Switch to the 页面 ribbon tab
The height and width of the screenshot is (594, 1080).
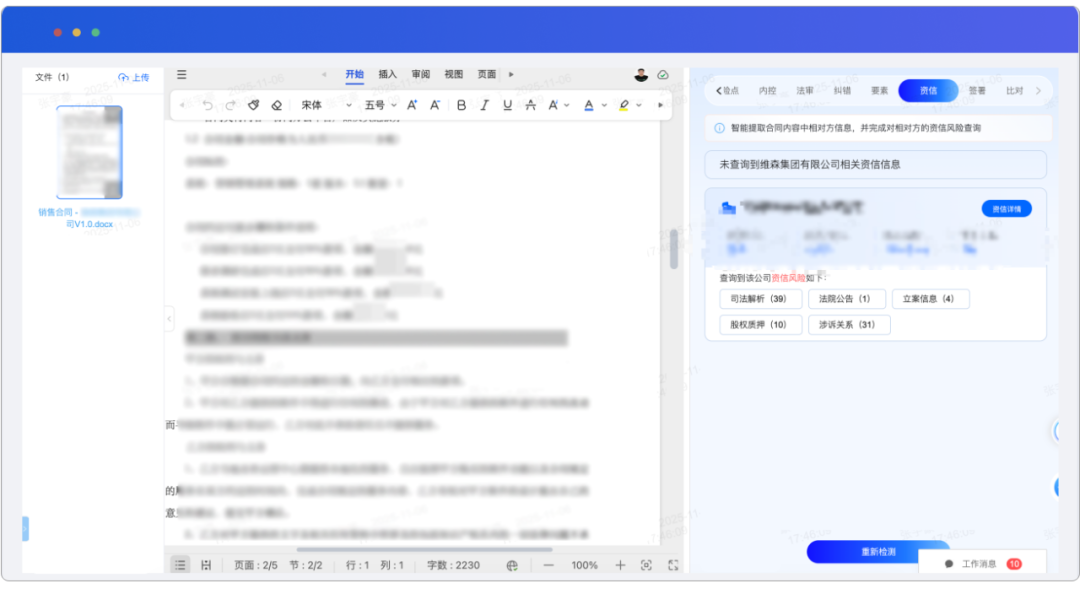tap(487, 74)
